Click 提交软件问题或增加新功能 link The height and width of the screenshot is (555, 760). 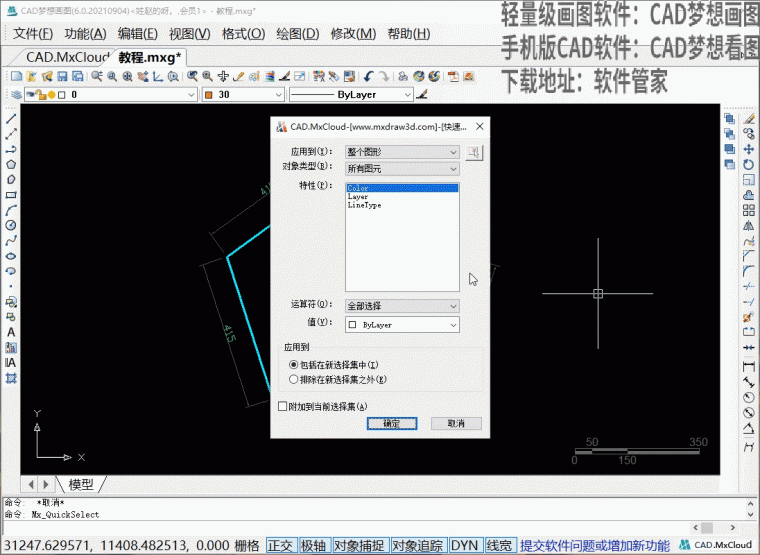(x=595, y=545)
